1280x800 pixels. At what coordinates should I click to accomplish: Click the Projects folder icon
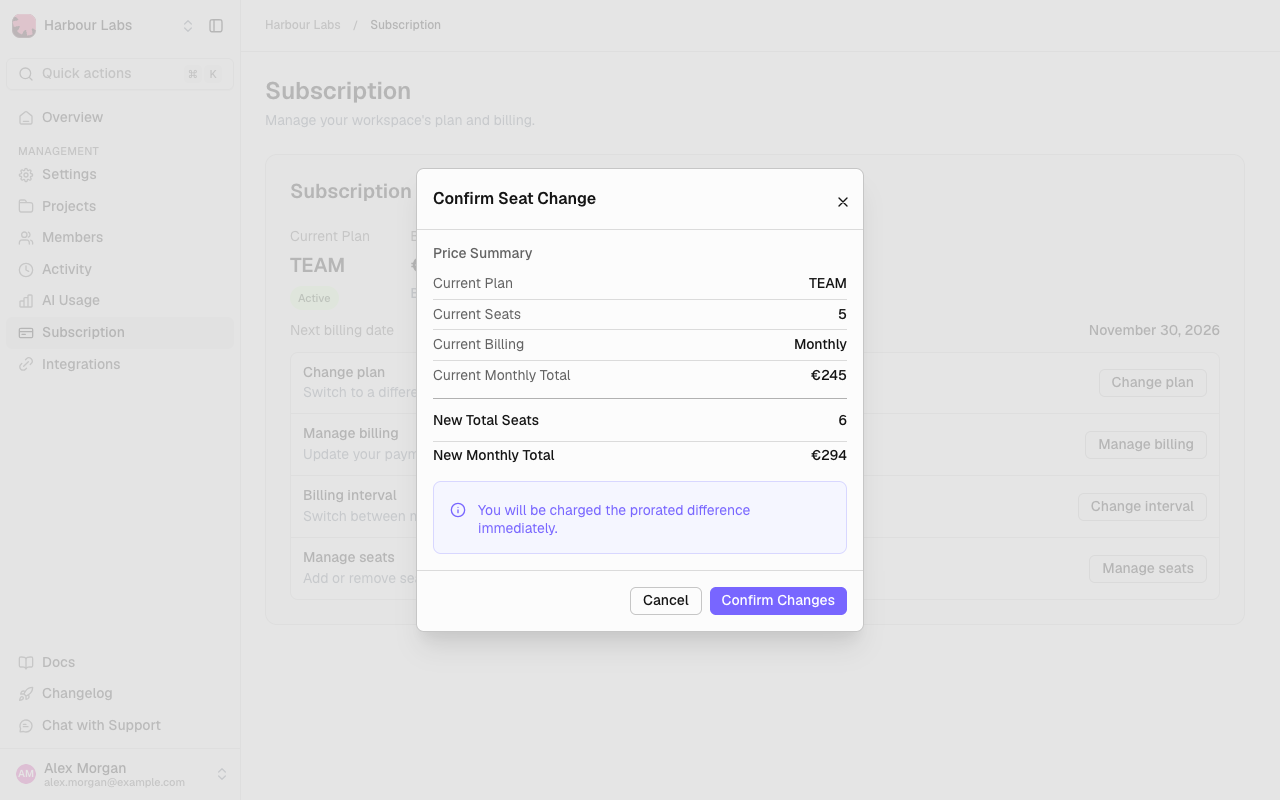click(x=26, y=206)
